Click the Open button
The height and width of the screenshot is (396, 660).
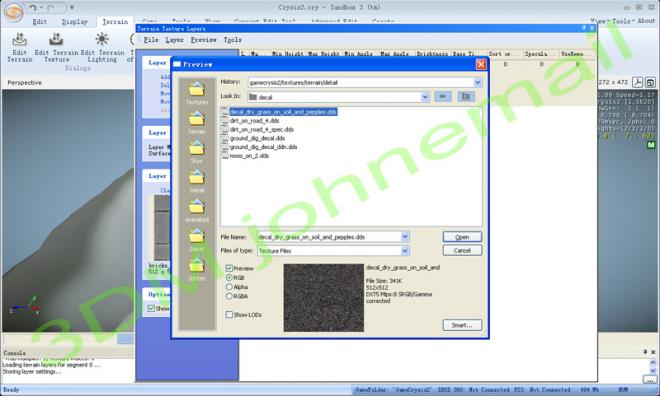(462, 237)
